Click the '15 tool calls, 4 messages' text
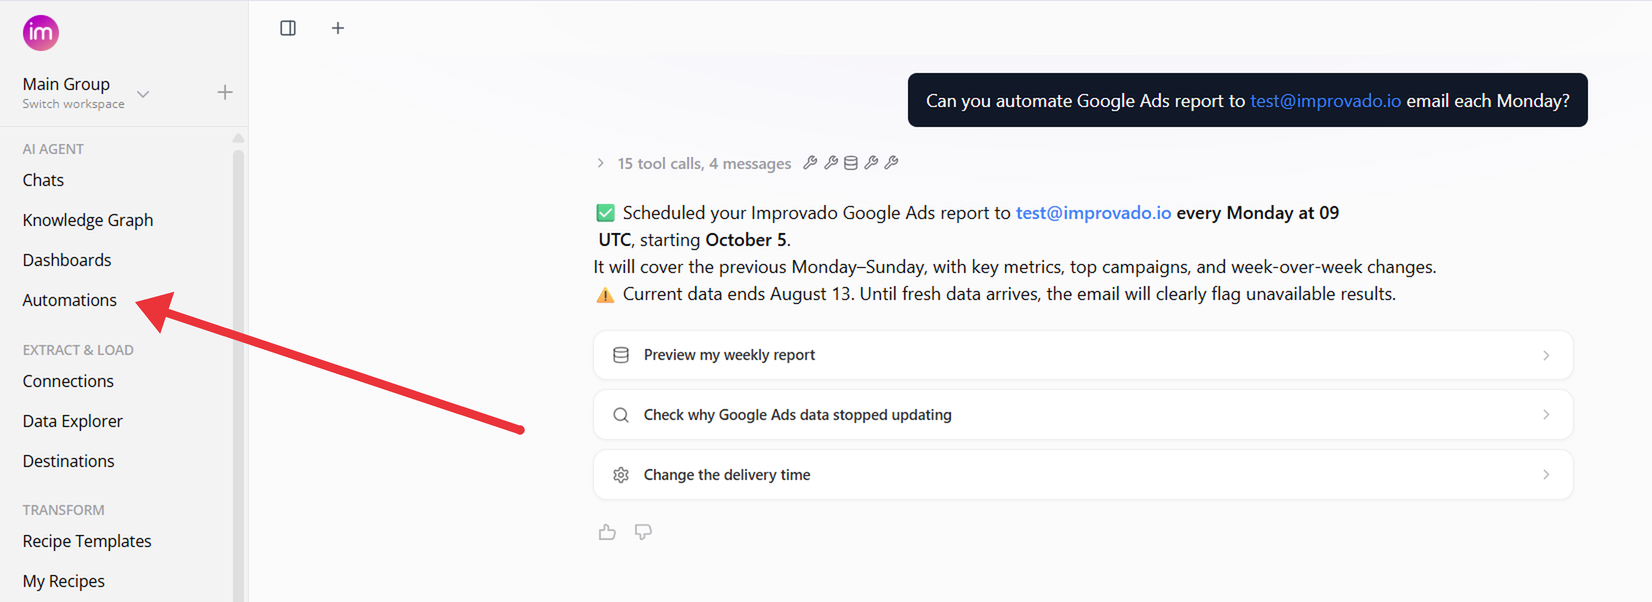This screenshot has height=602, width=1652. (x=704, y=163)
